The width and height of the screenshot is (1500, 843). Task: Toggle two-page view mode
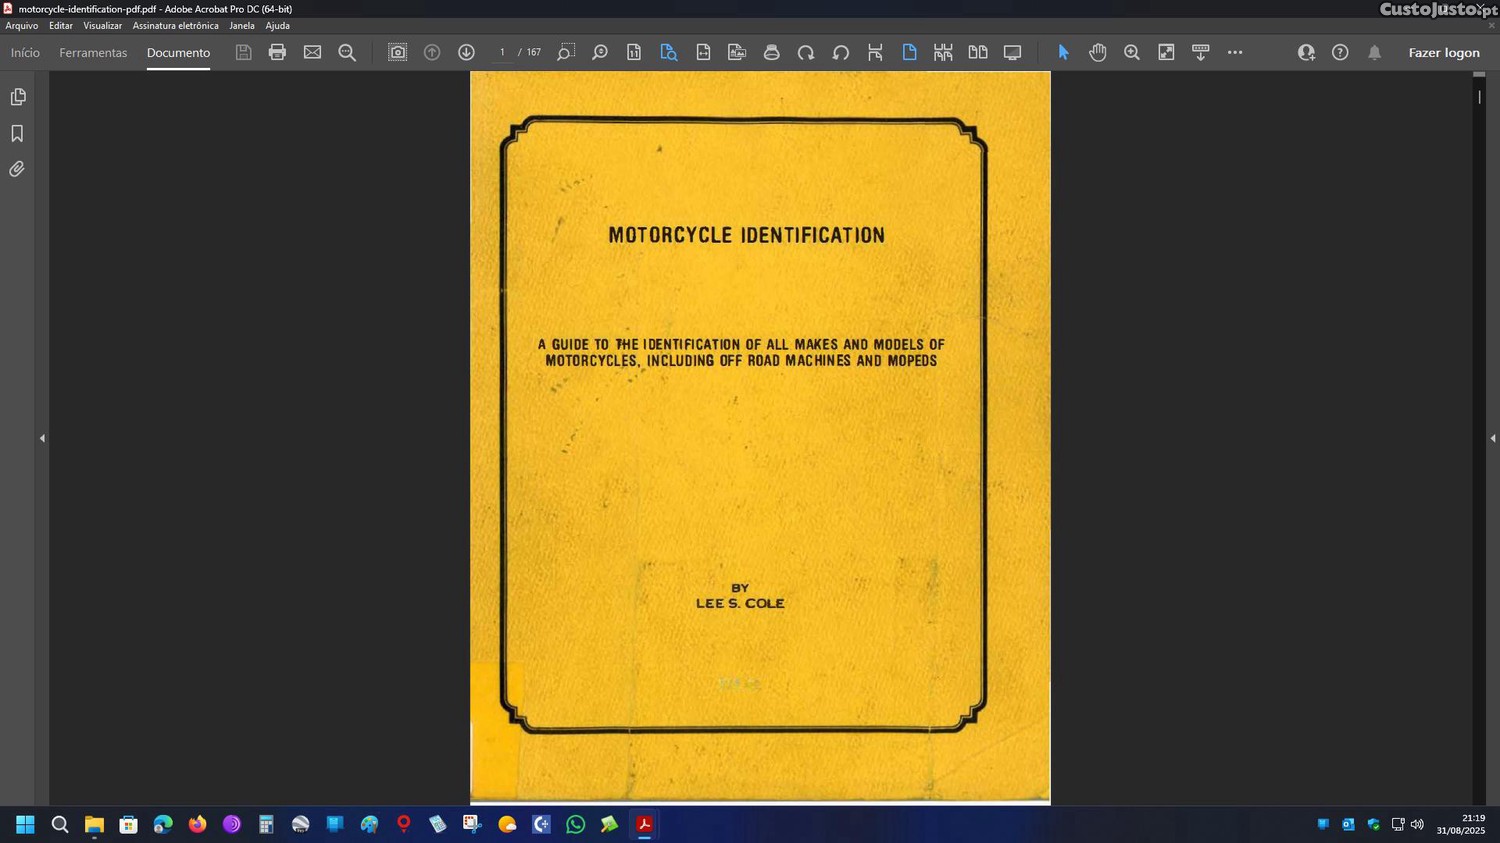tap(977, 52)
